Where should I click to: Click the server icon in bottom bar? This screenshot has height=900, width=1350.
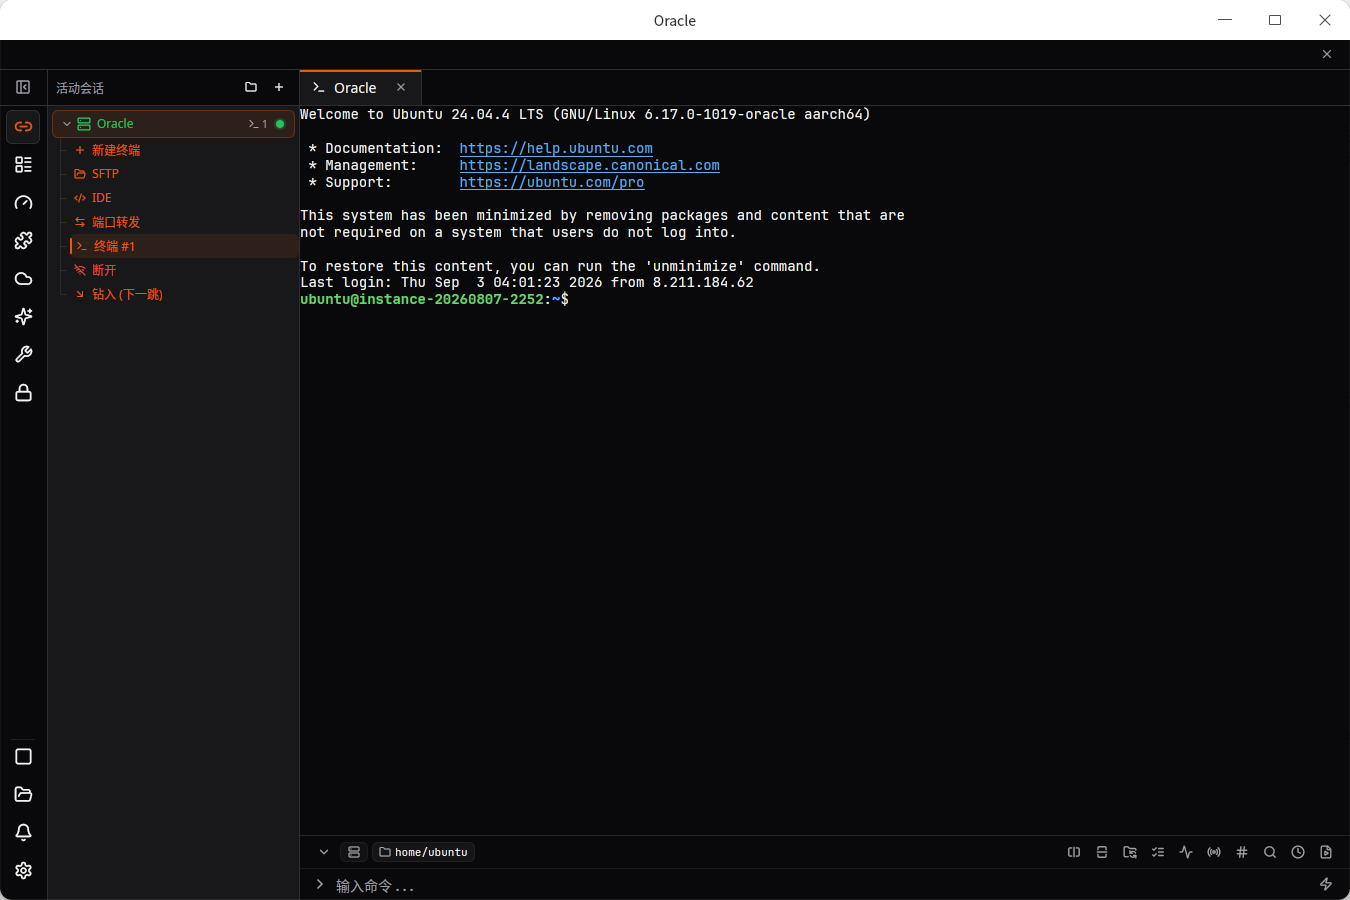(x=354, y=852)
